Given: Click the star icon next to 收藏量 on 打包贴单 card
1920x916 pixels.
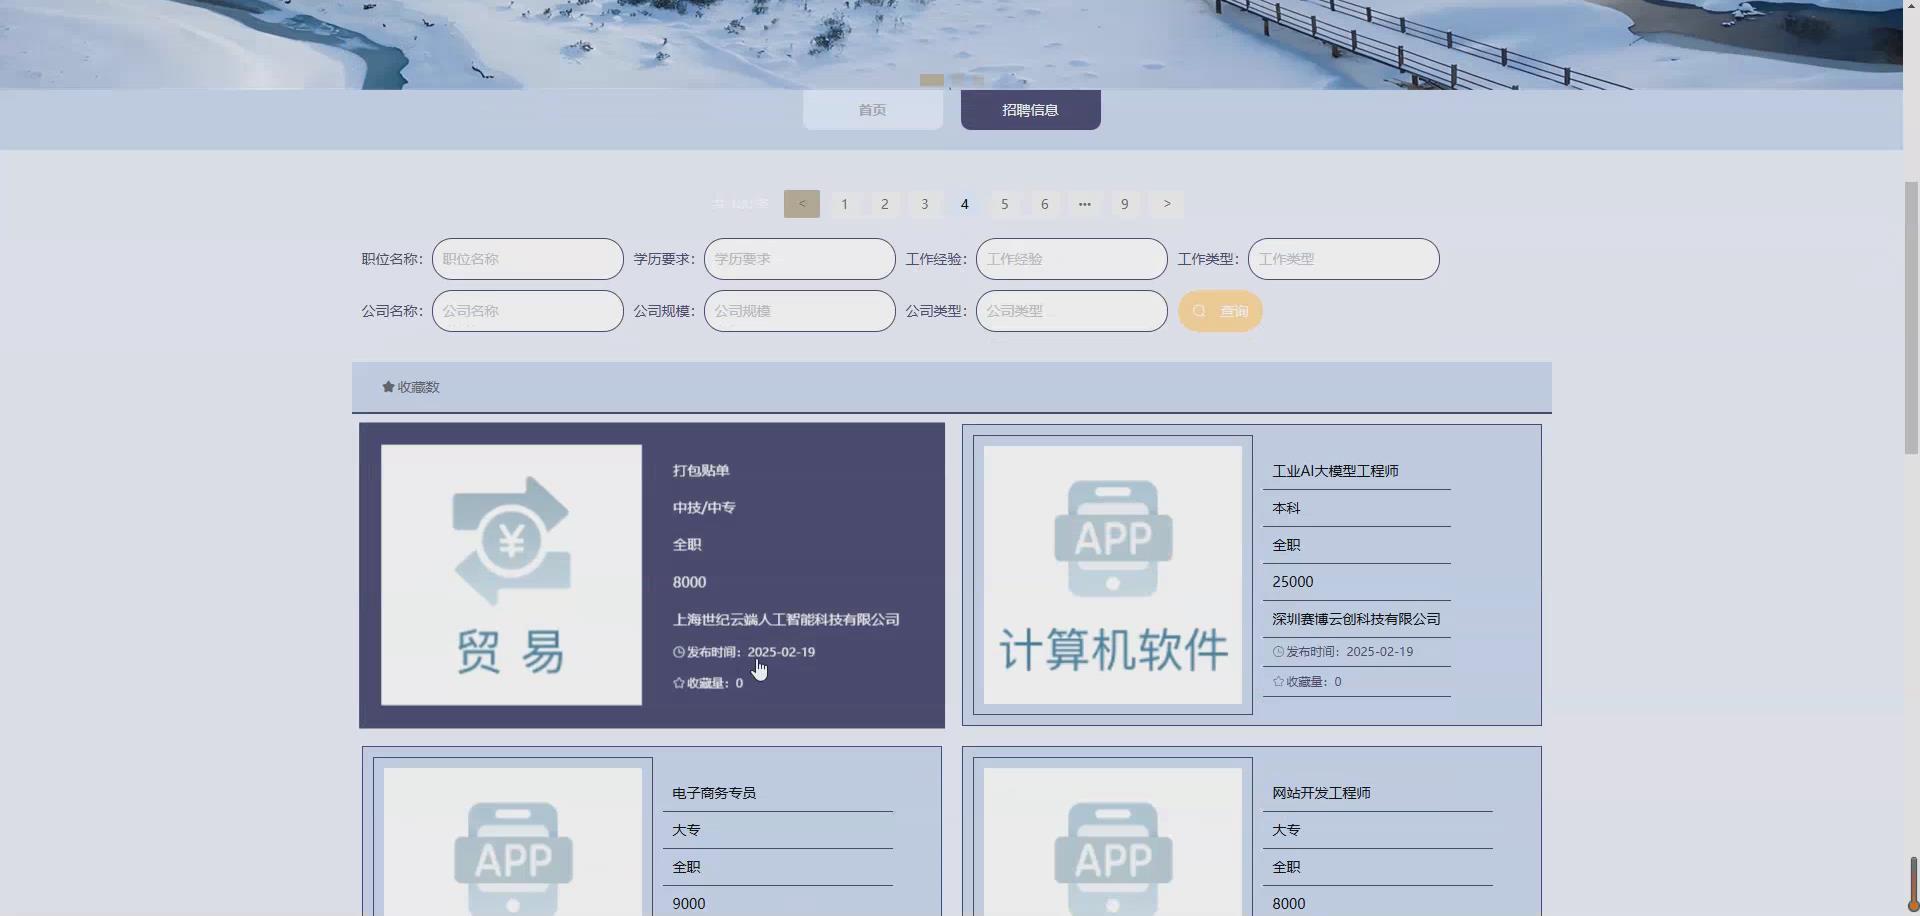Looking at the screenshot, I should 678,683.
